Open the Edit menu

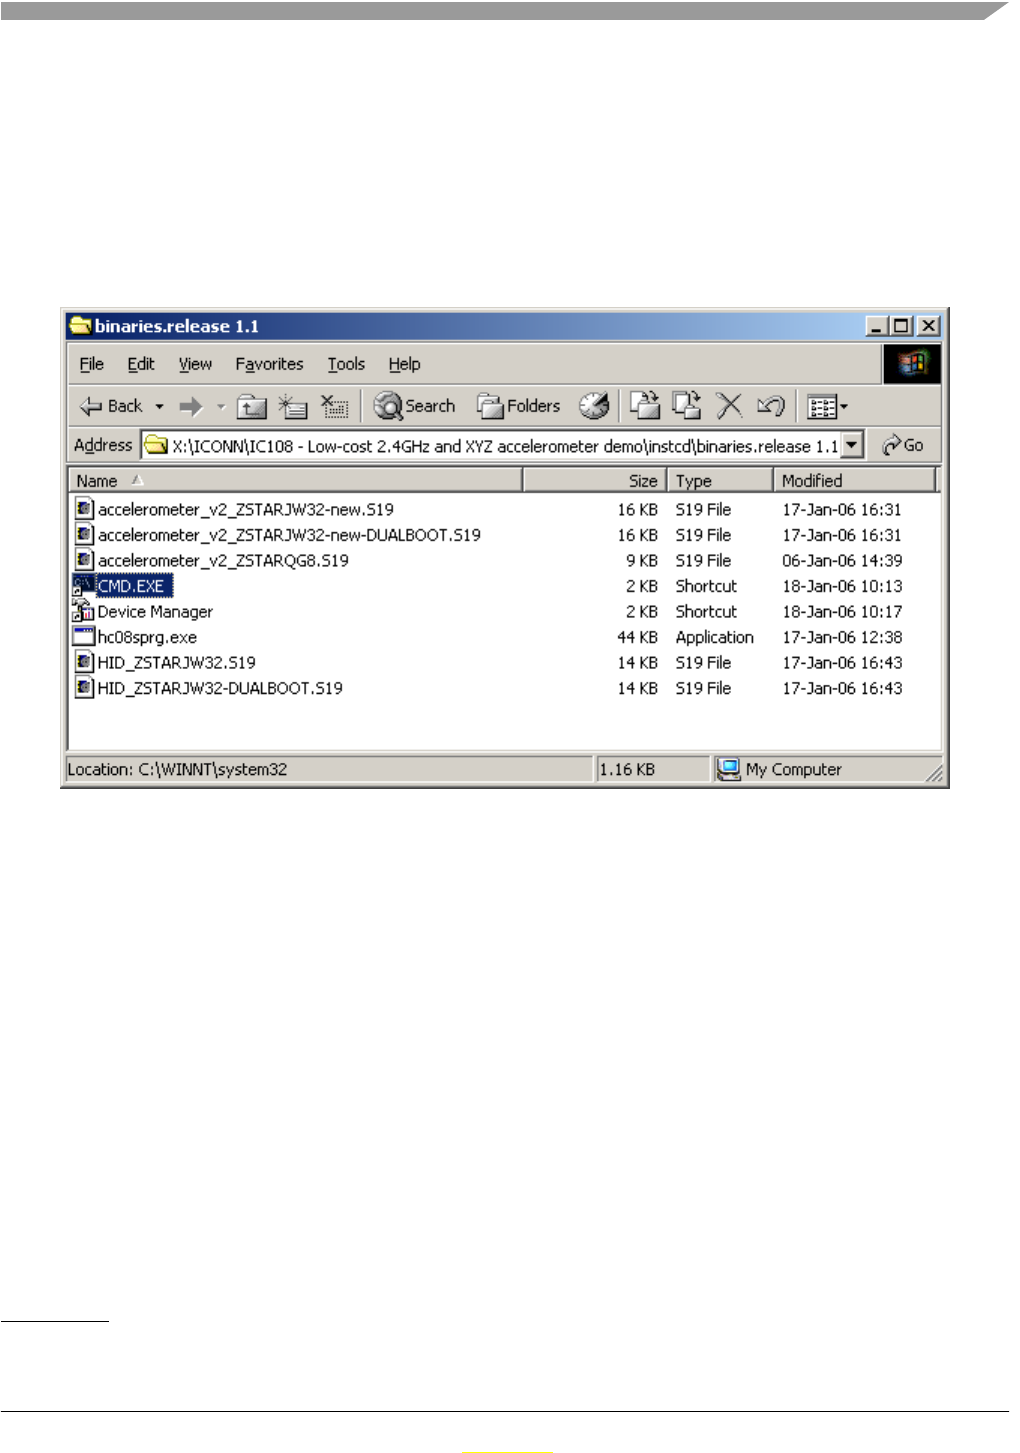click(x=141, y=364)
